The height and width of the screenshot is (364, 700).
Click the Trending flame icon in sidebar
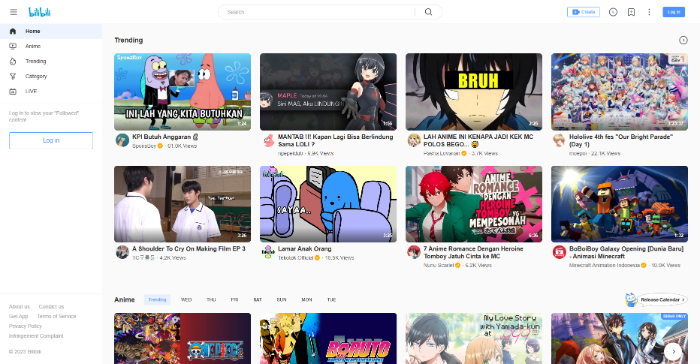point(13,61)
